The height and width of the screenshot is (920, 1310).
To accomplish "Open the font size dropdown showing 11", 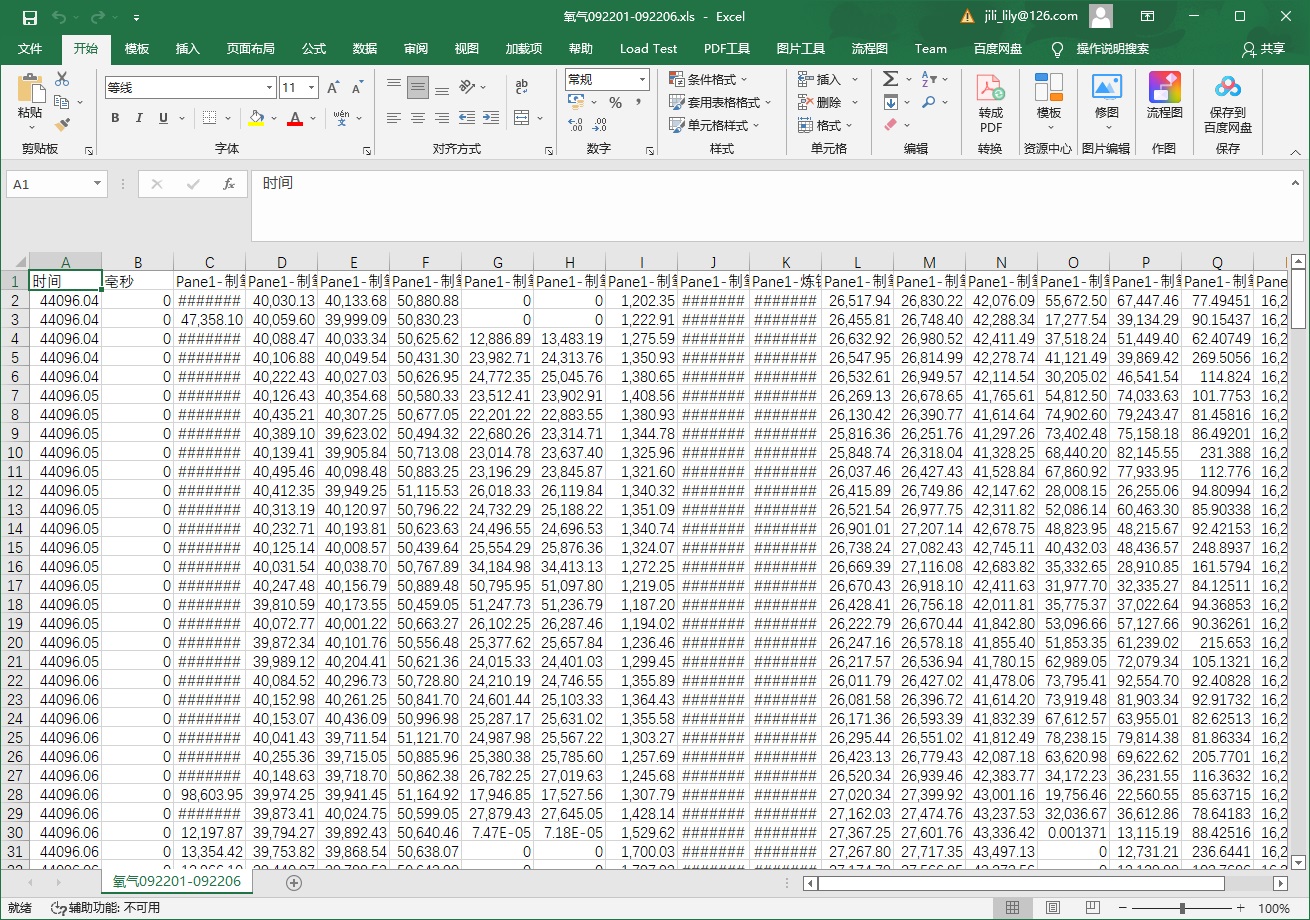I will pyautogui.click(x=312, y=88).
